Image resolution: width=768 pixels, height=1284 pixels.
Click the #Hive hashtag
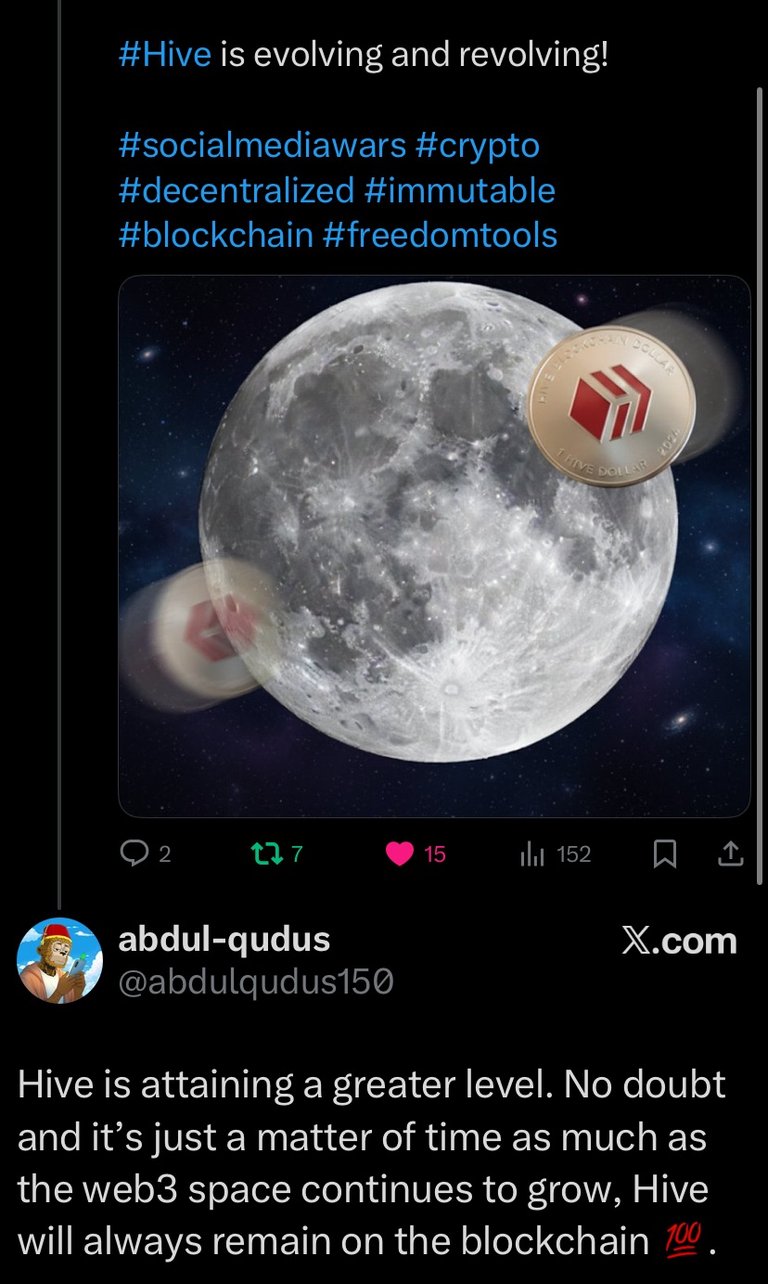[165, 55]
